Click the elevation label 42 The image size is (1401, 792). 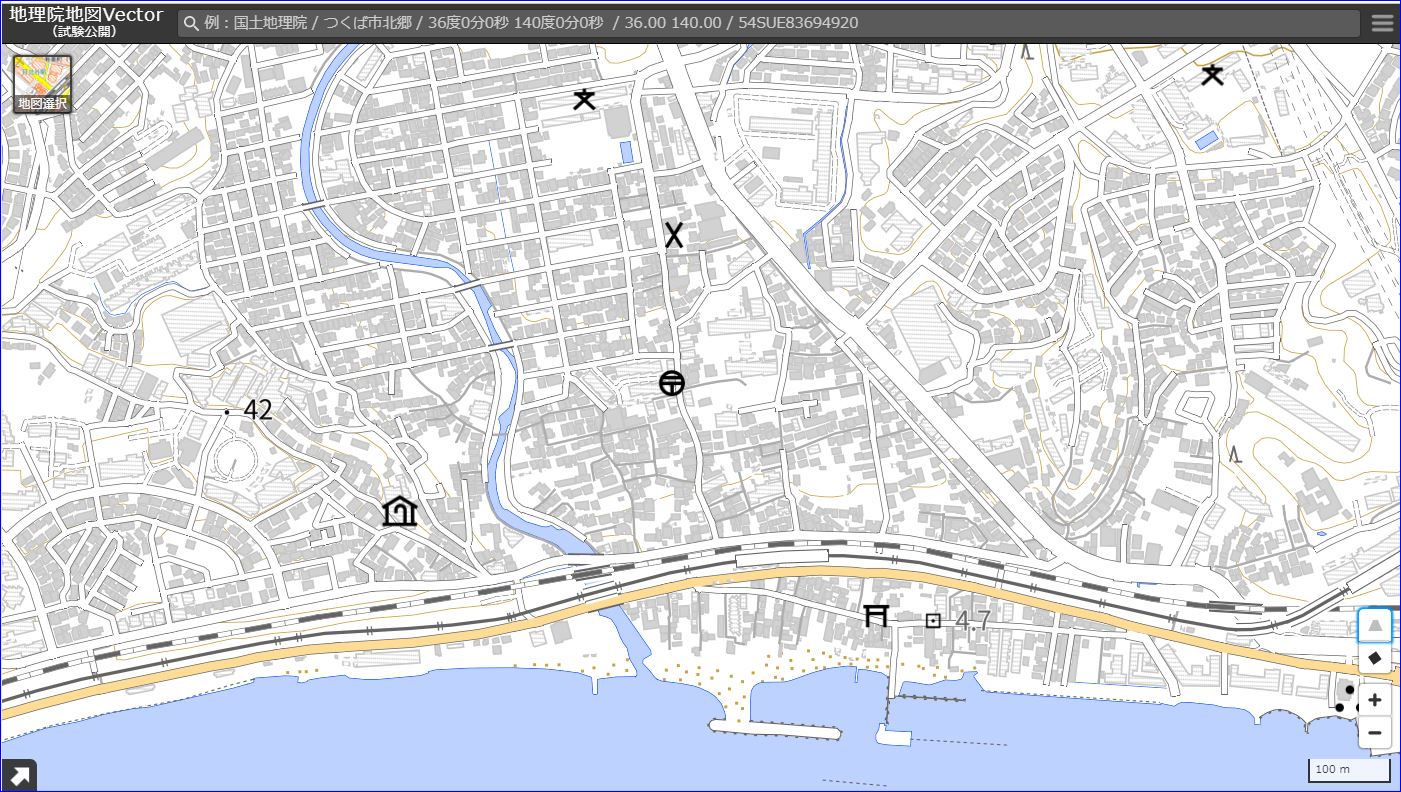[258, 410]
